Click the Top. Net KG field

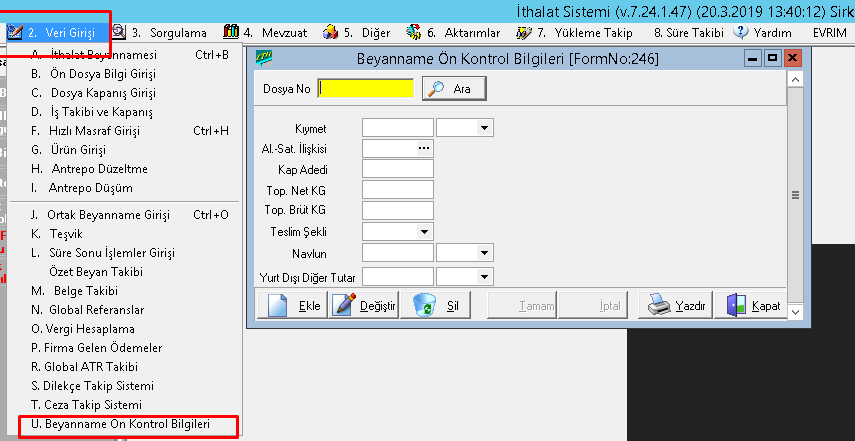click(398, 190)
